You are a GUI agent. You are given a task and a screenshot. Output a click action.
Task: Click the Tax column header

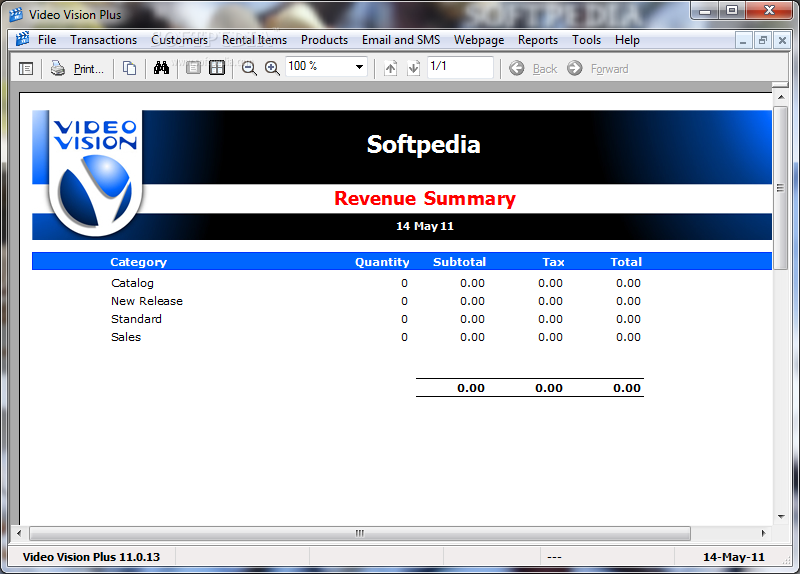point(553,262)
